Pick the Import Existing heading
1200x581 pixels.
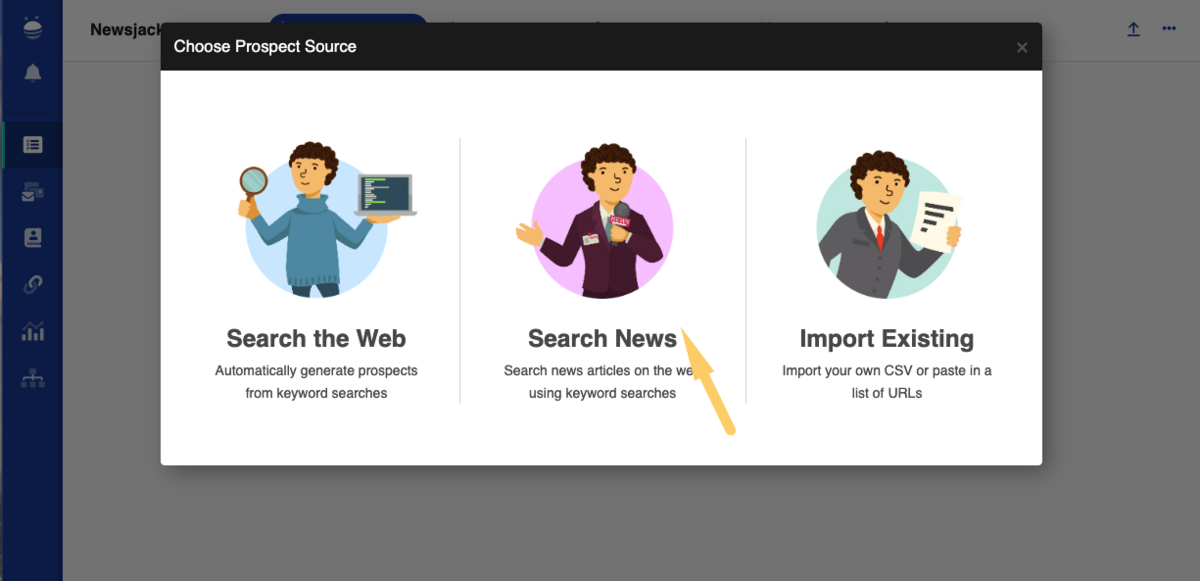click(x=887, y=338)
